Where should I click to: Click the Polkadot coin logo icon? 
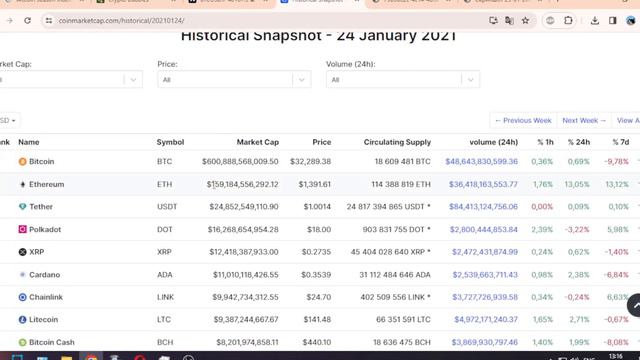[x=22, y=229]
